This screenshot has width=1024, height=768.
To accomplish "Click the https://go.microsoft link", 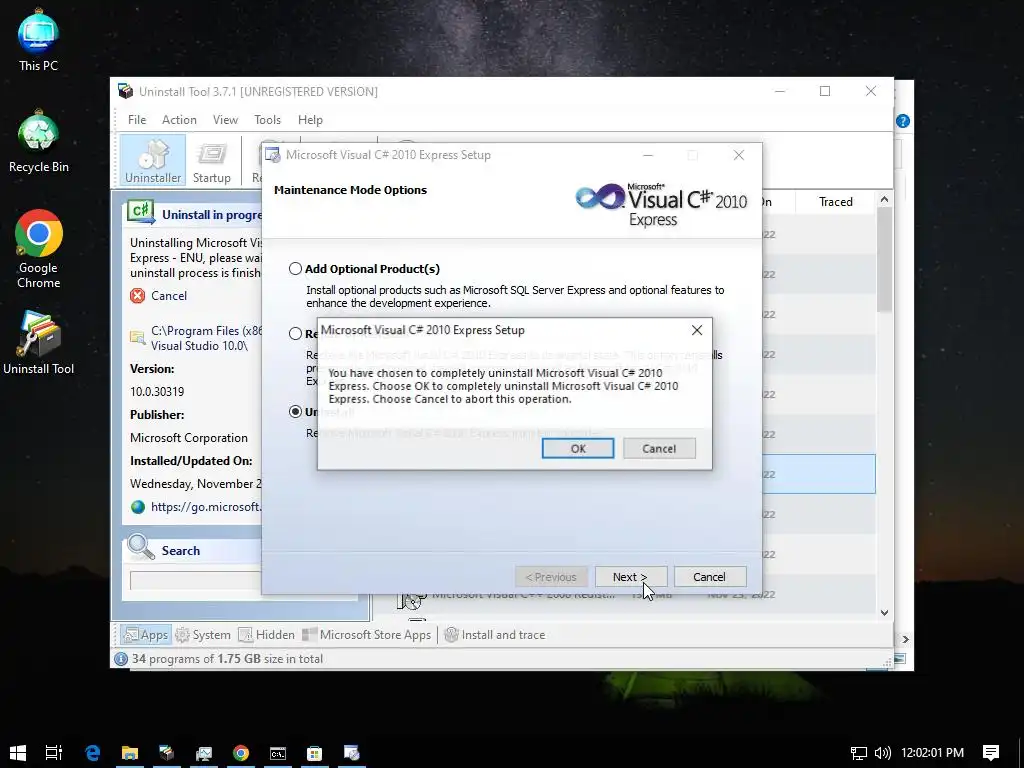I will pyautogui.click(x=206, y=507).
